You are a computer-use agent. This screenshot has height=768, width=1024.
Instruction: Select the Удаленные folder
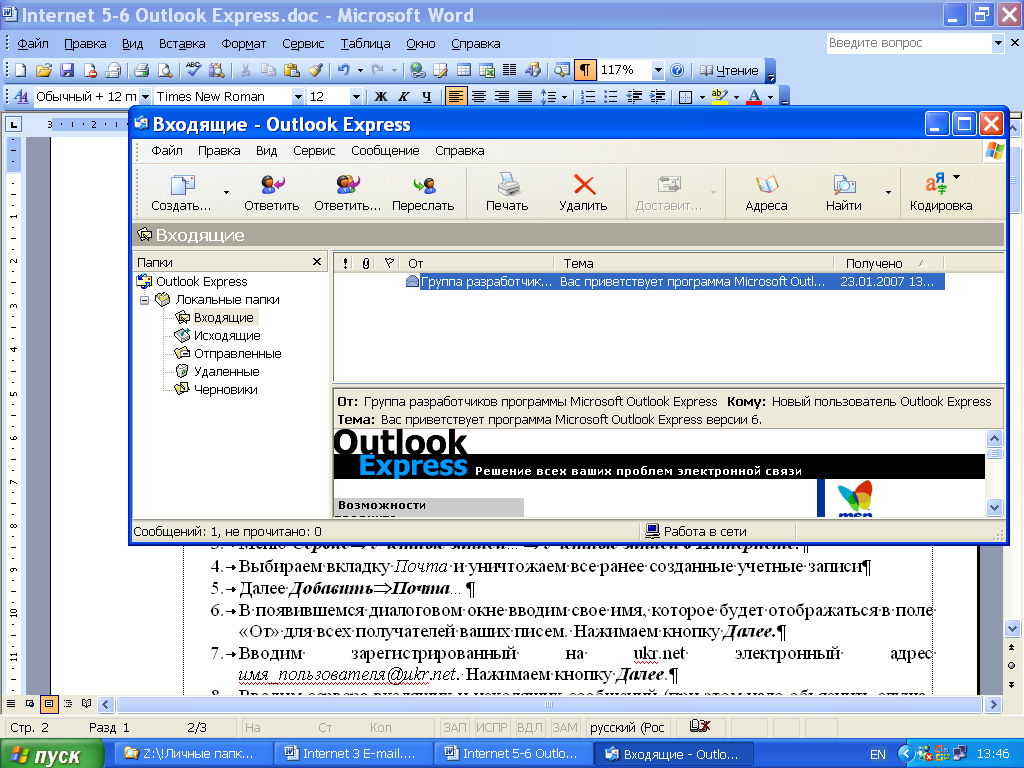point(226,372)
